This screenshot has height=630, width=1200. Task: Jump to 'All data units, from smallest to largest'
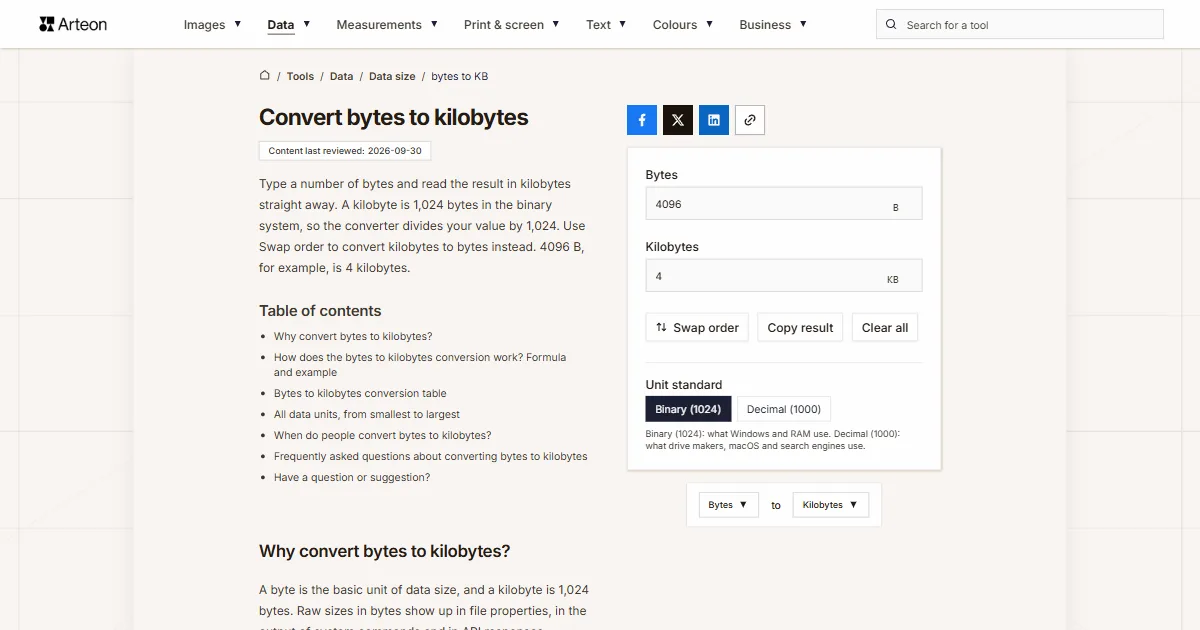pos(367,415)
